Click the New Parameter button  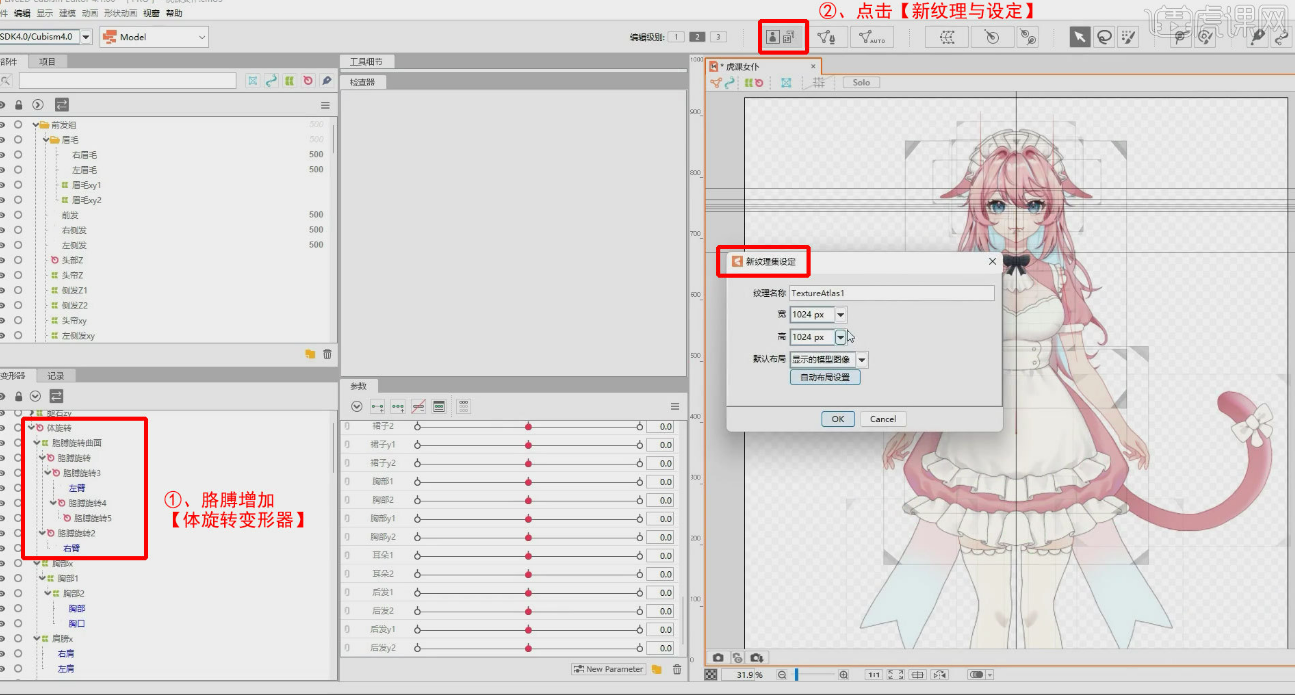pos(609,669)
